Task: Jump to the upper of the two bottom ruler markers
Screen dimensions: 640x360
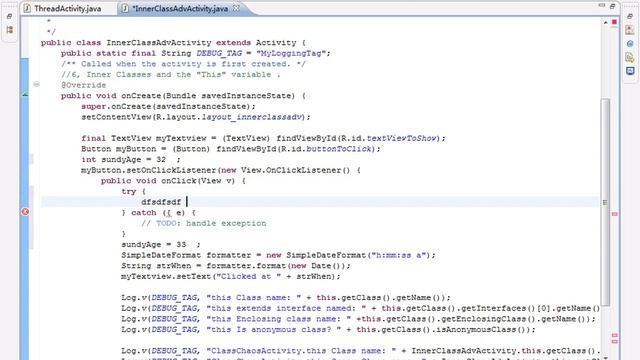Action: coord(614,336)
